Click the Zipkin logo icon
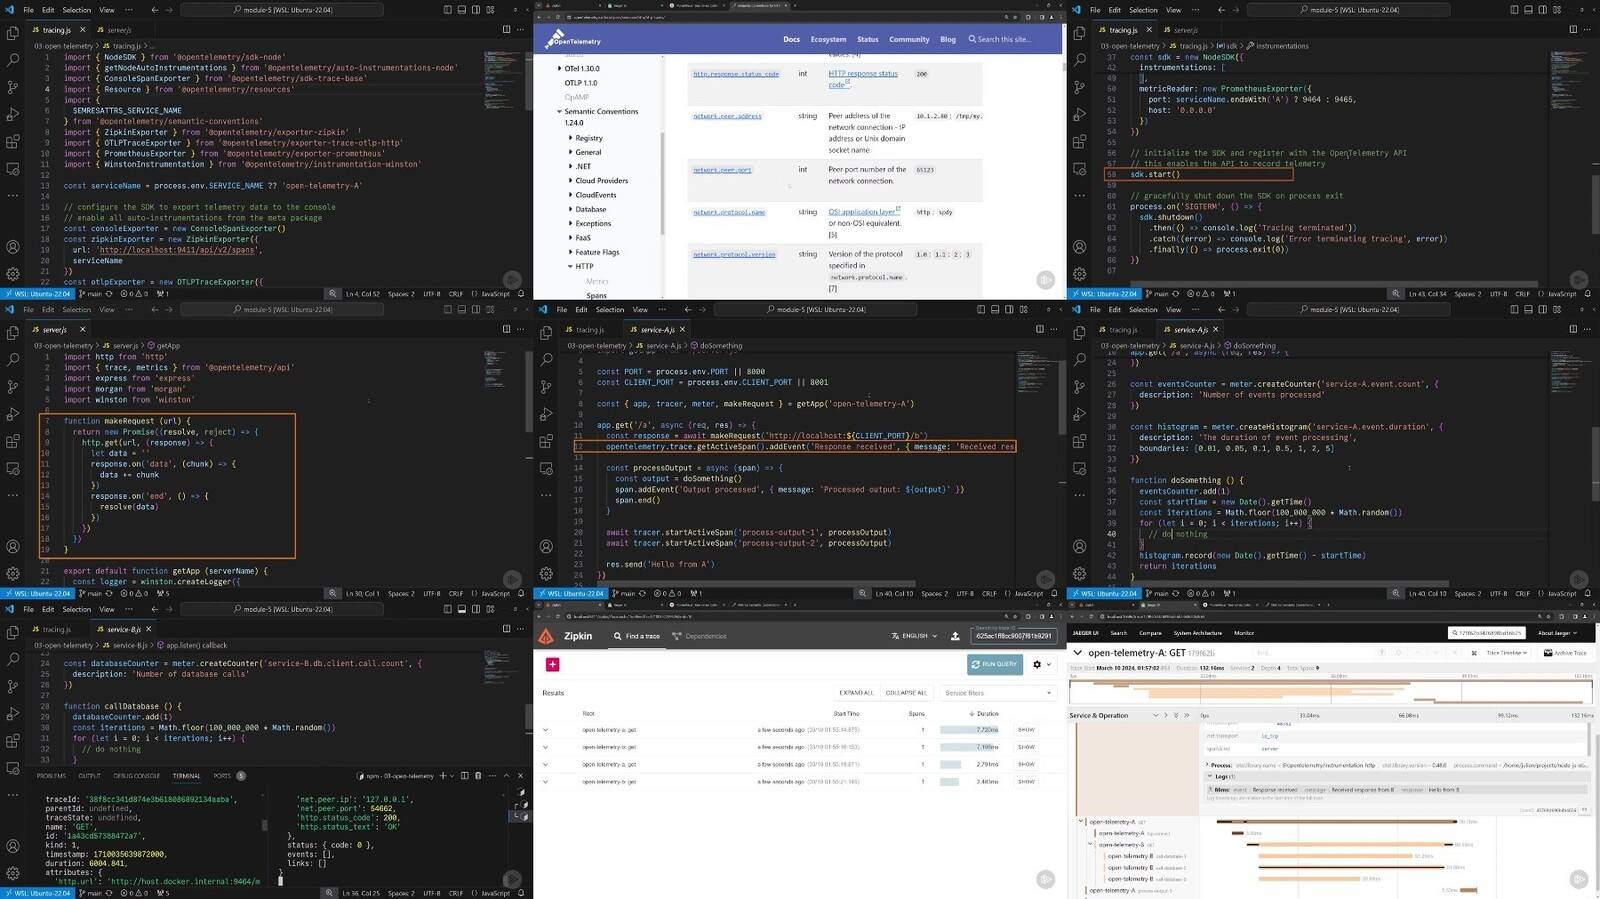The image size is (1600, 899). tap(546, 636)
